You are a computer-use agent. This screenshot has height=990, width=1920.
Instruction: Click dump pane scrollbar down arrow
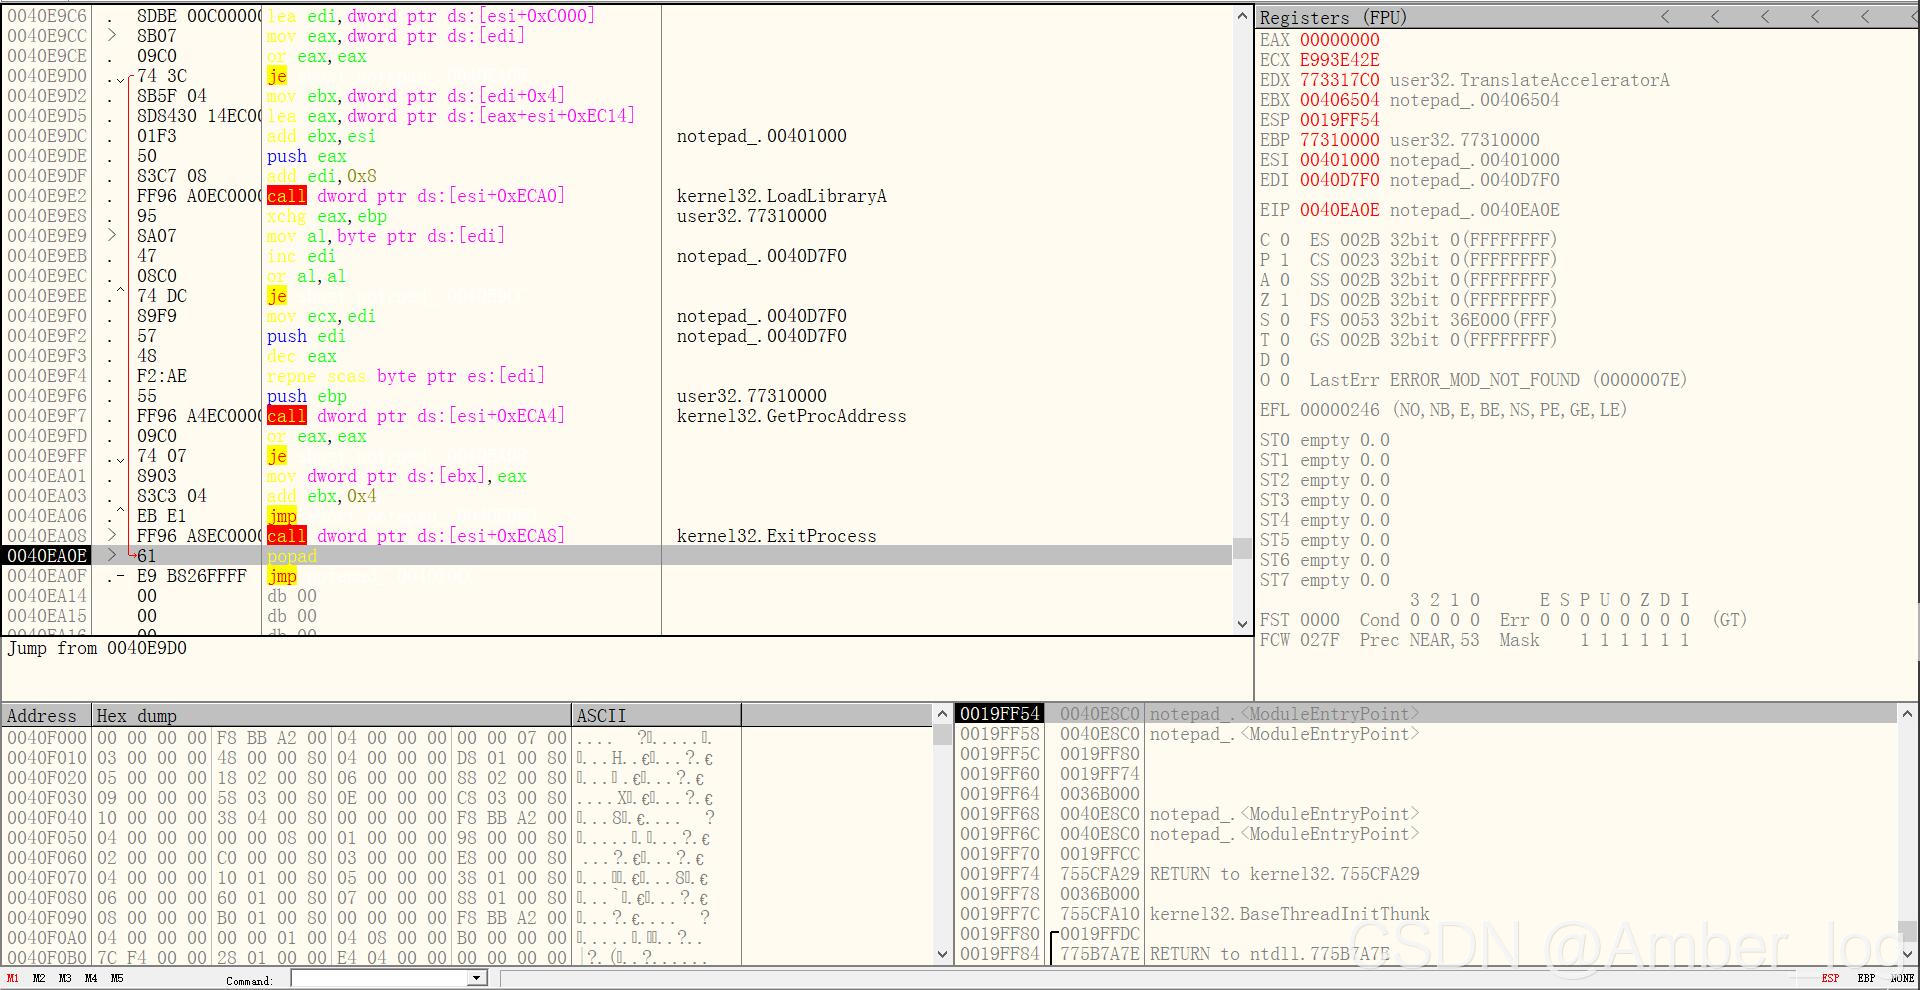(942, 955)
